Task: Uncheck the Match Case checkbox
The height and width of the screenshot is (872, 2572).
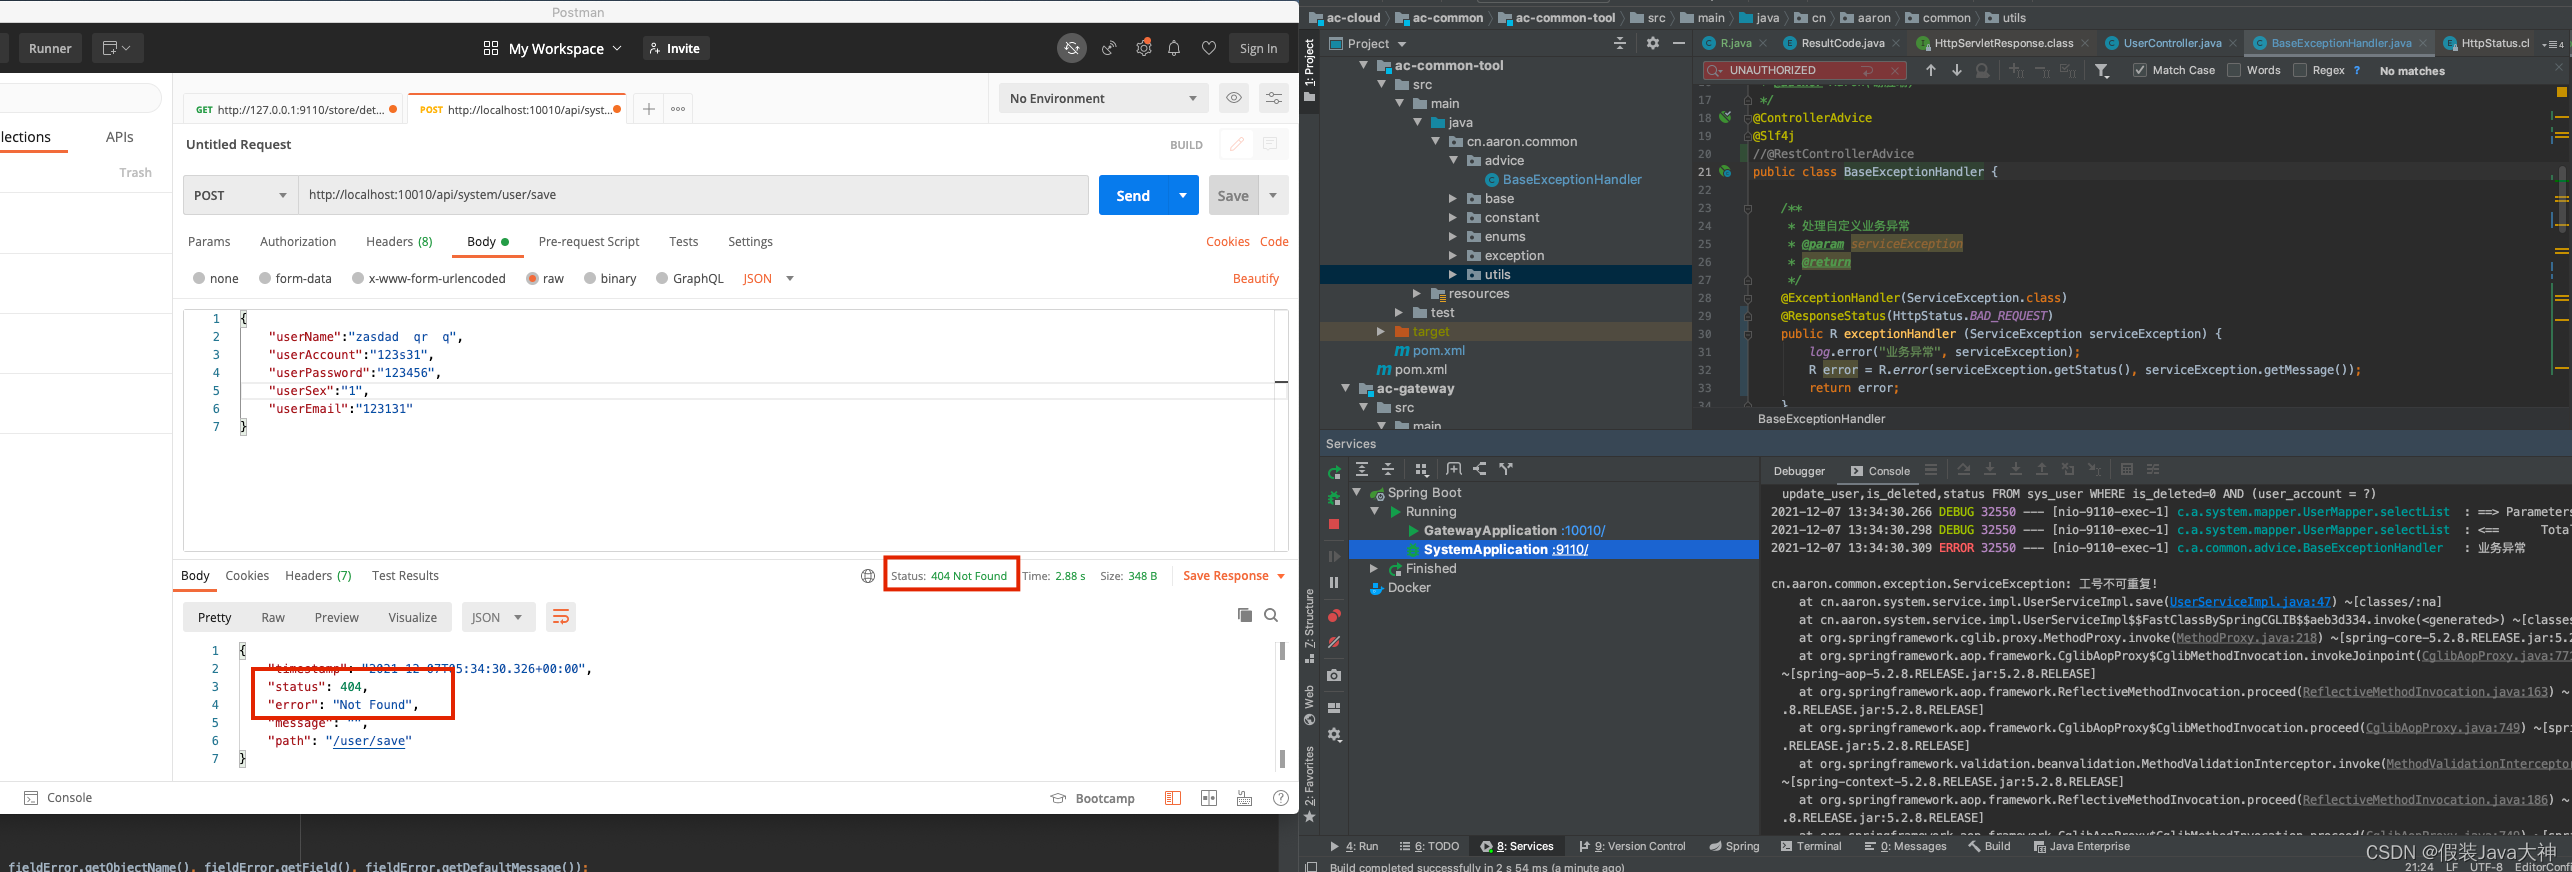Action: tap(2140, 70)
